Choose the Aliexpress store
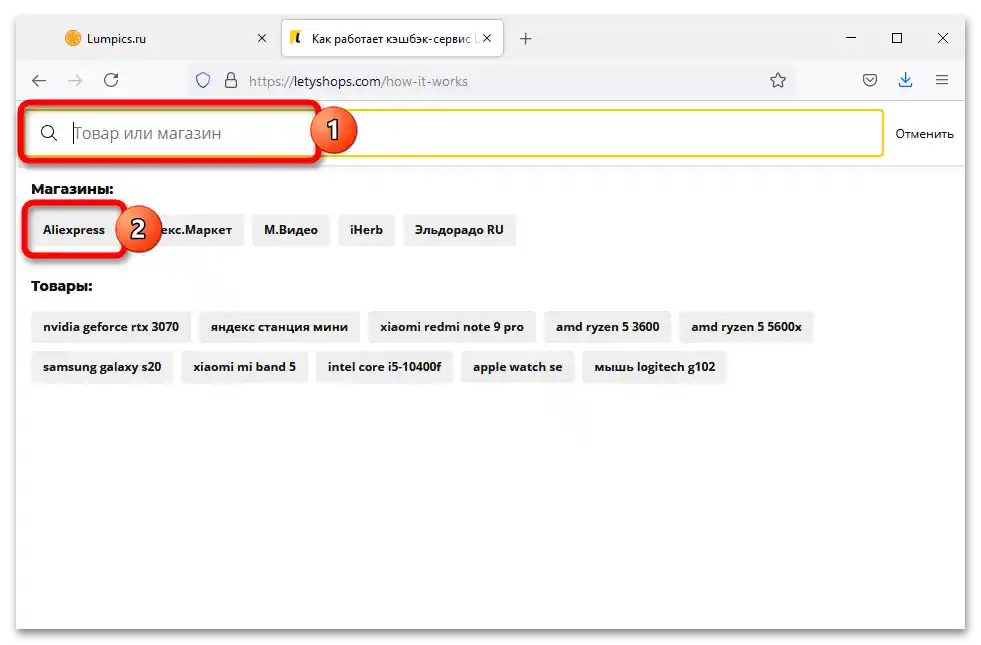This screenshot has height=645, width=981. click(74, 230)
